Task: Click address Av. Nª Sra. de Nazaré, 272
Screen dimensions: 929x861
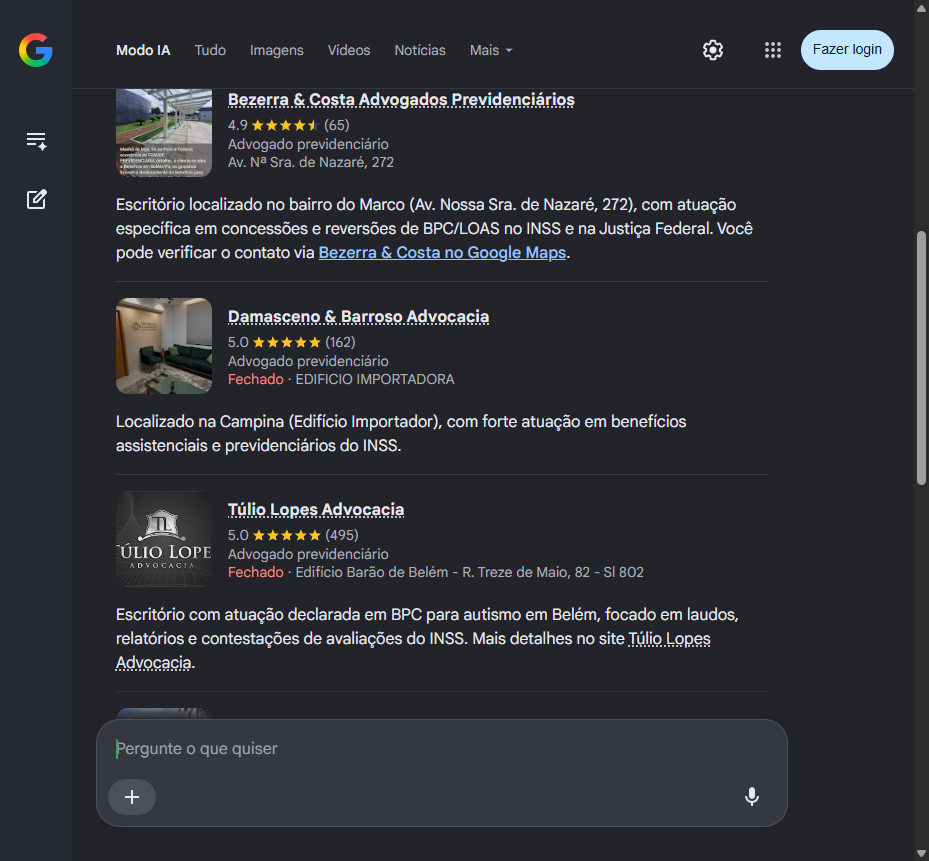Action: pyautogui.click(x=311, y=162)
